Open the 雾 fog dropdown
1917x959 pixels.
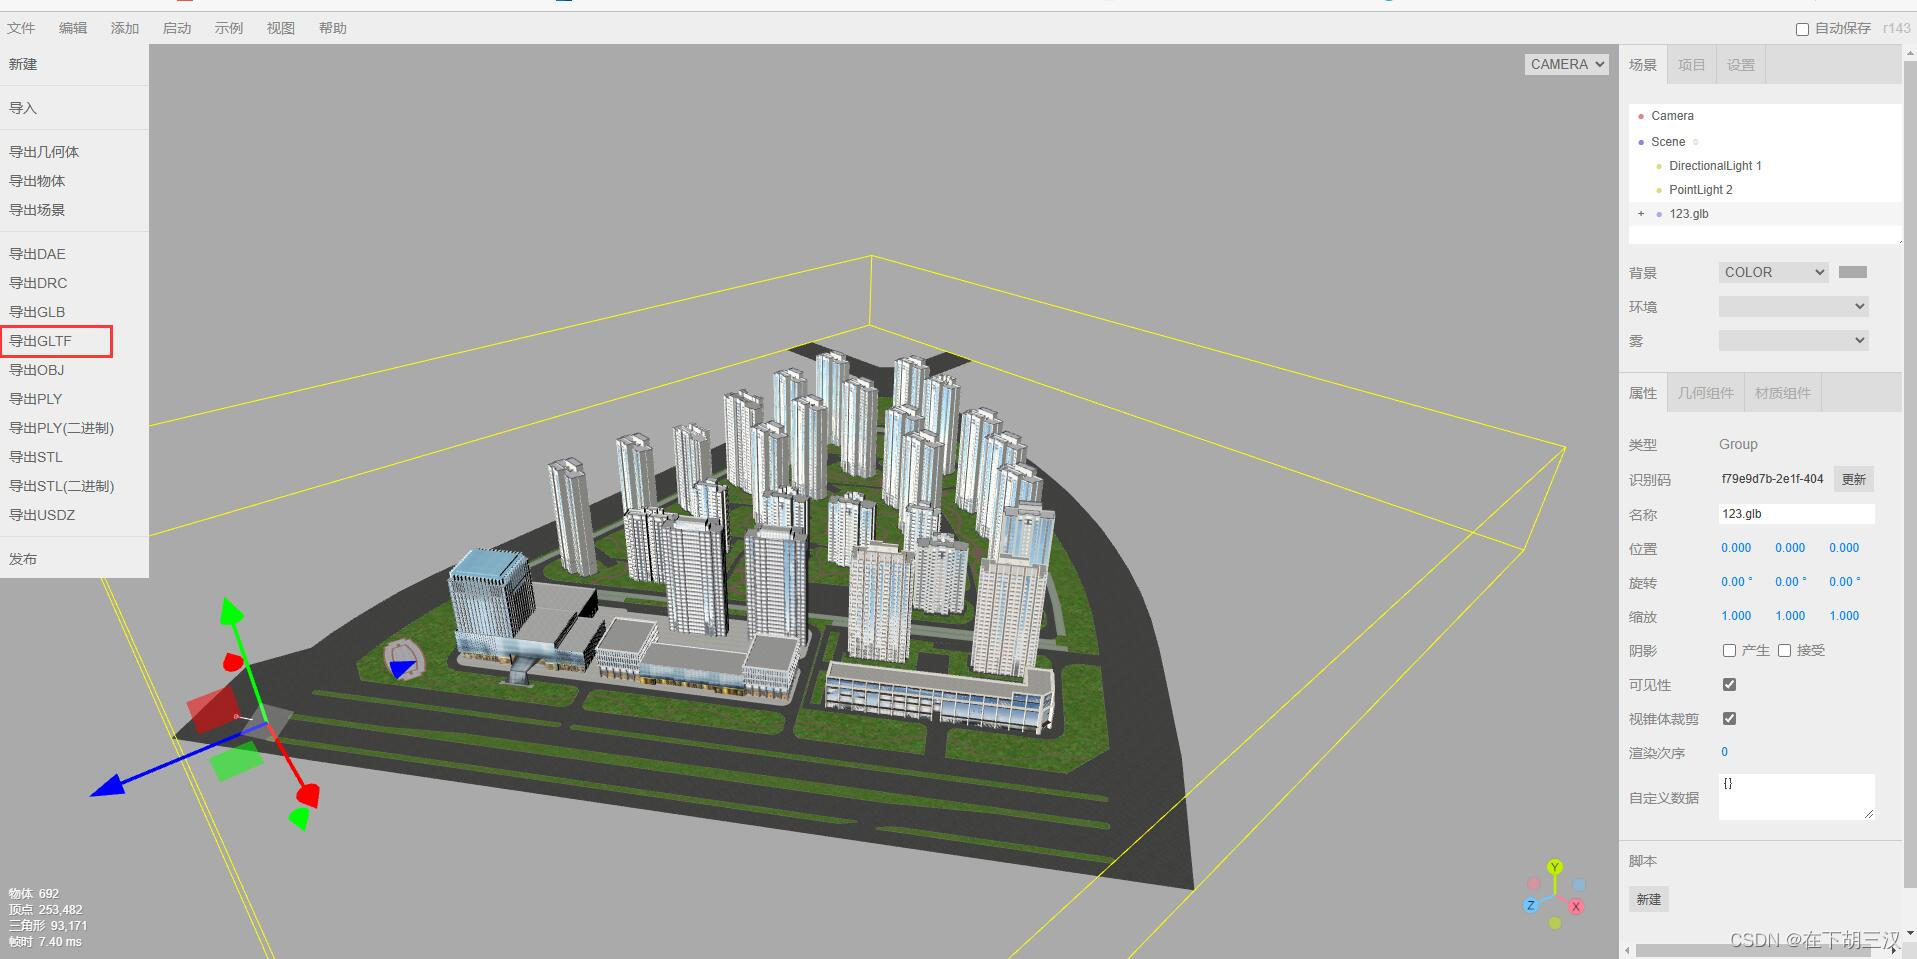click(x=1794, y=340)
